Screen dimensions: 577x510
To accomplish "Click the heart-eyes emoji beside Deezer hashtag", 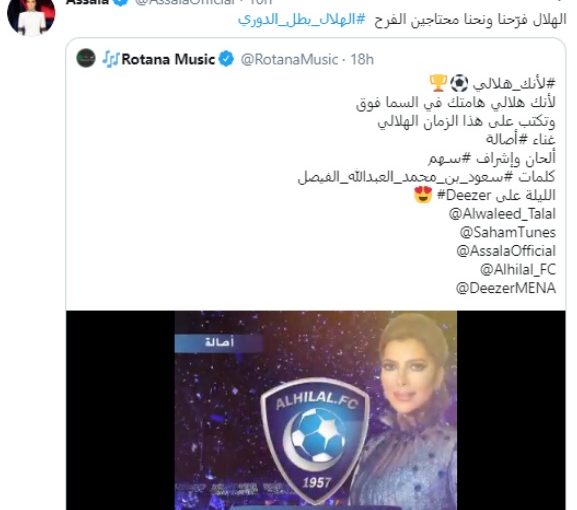I will (x=423, y=195).
